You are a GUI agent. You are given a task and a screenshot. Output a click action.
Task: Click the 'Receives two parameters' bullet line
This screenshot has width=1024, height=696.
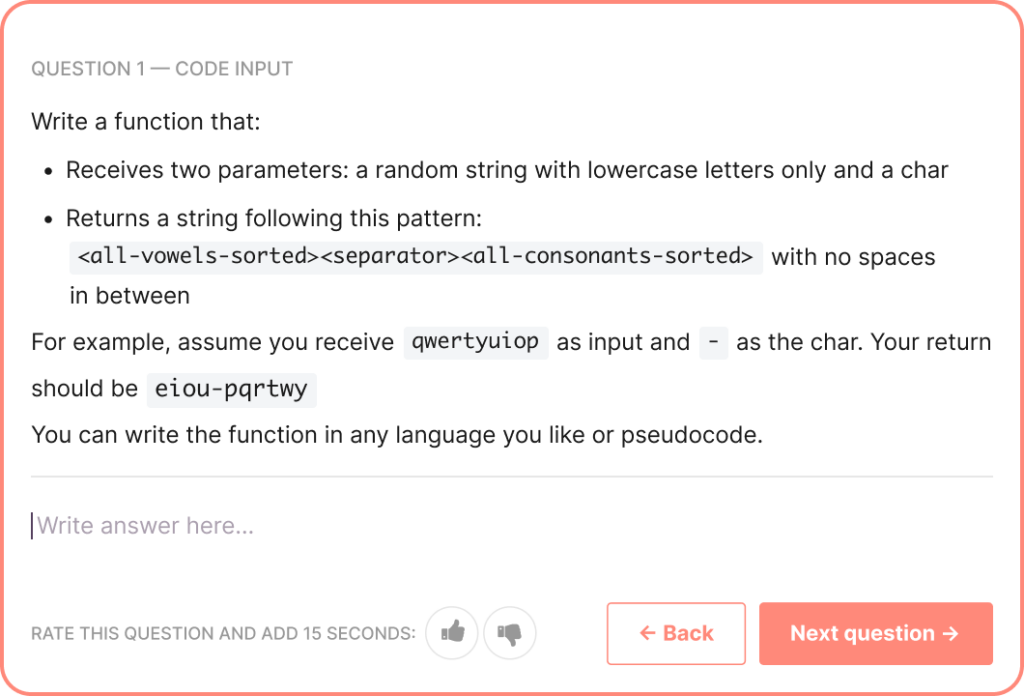click(x=507, y=170)
